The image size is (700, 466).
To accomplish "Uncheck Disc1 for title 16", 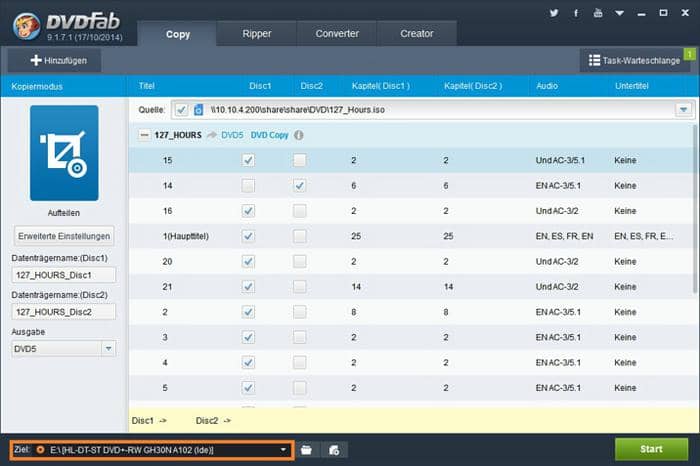I will pos(248,211).
